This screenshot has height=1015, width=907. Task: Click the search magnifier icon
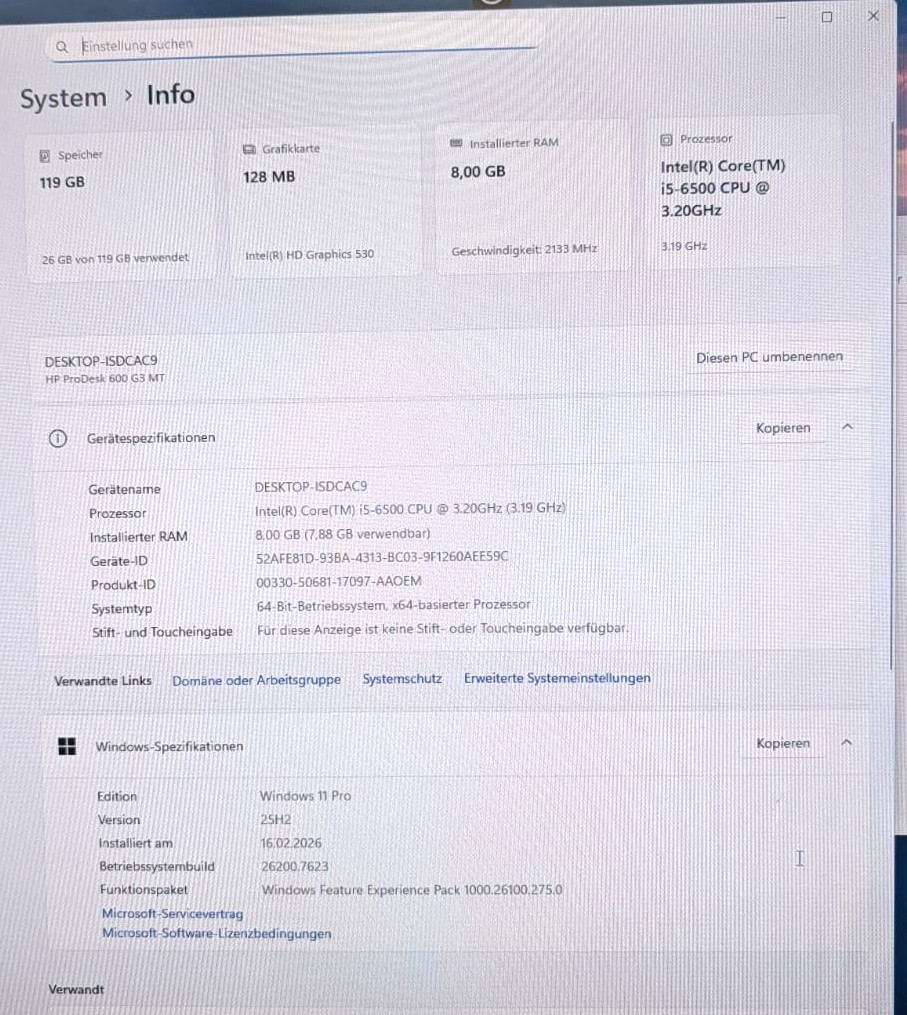coord(62,47)
